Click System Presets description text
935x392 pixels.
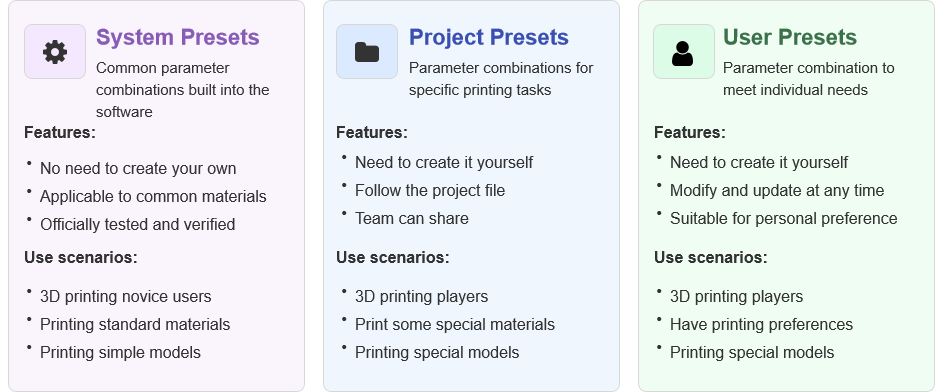point(182,90)
